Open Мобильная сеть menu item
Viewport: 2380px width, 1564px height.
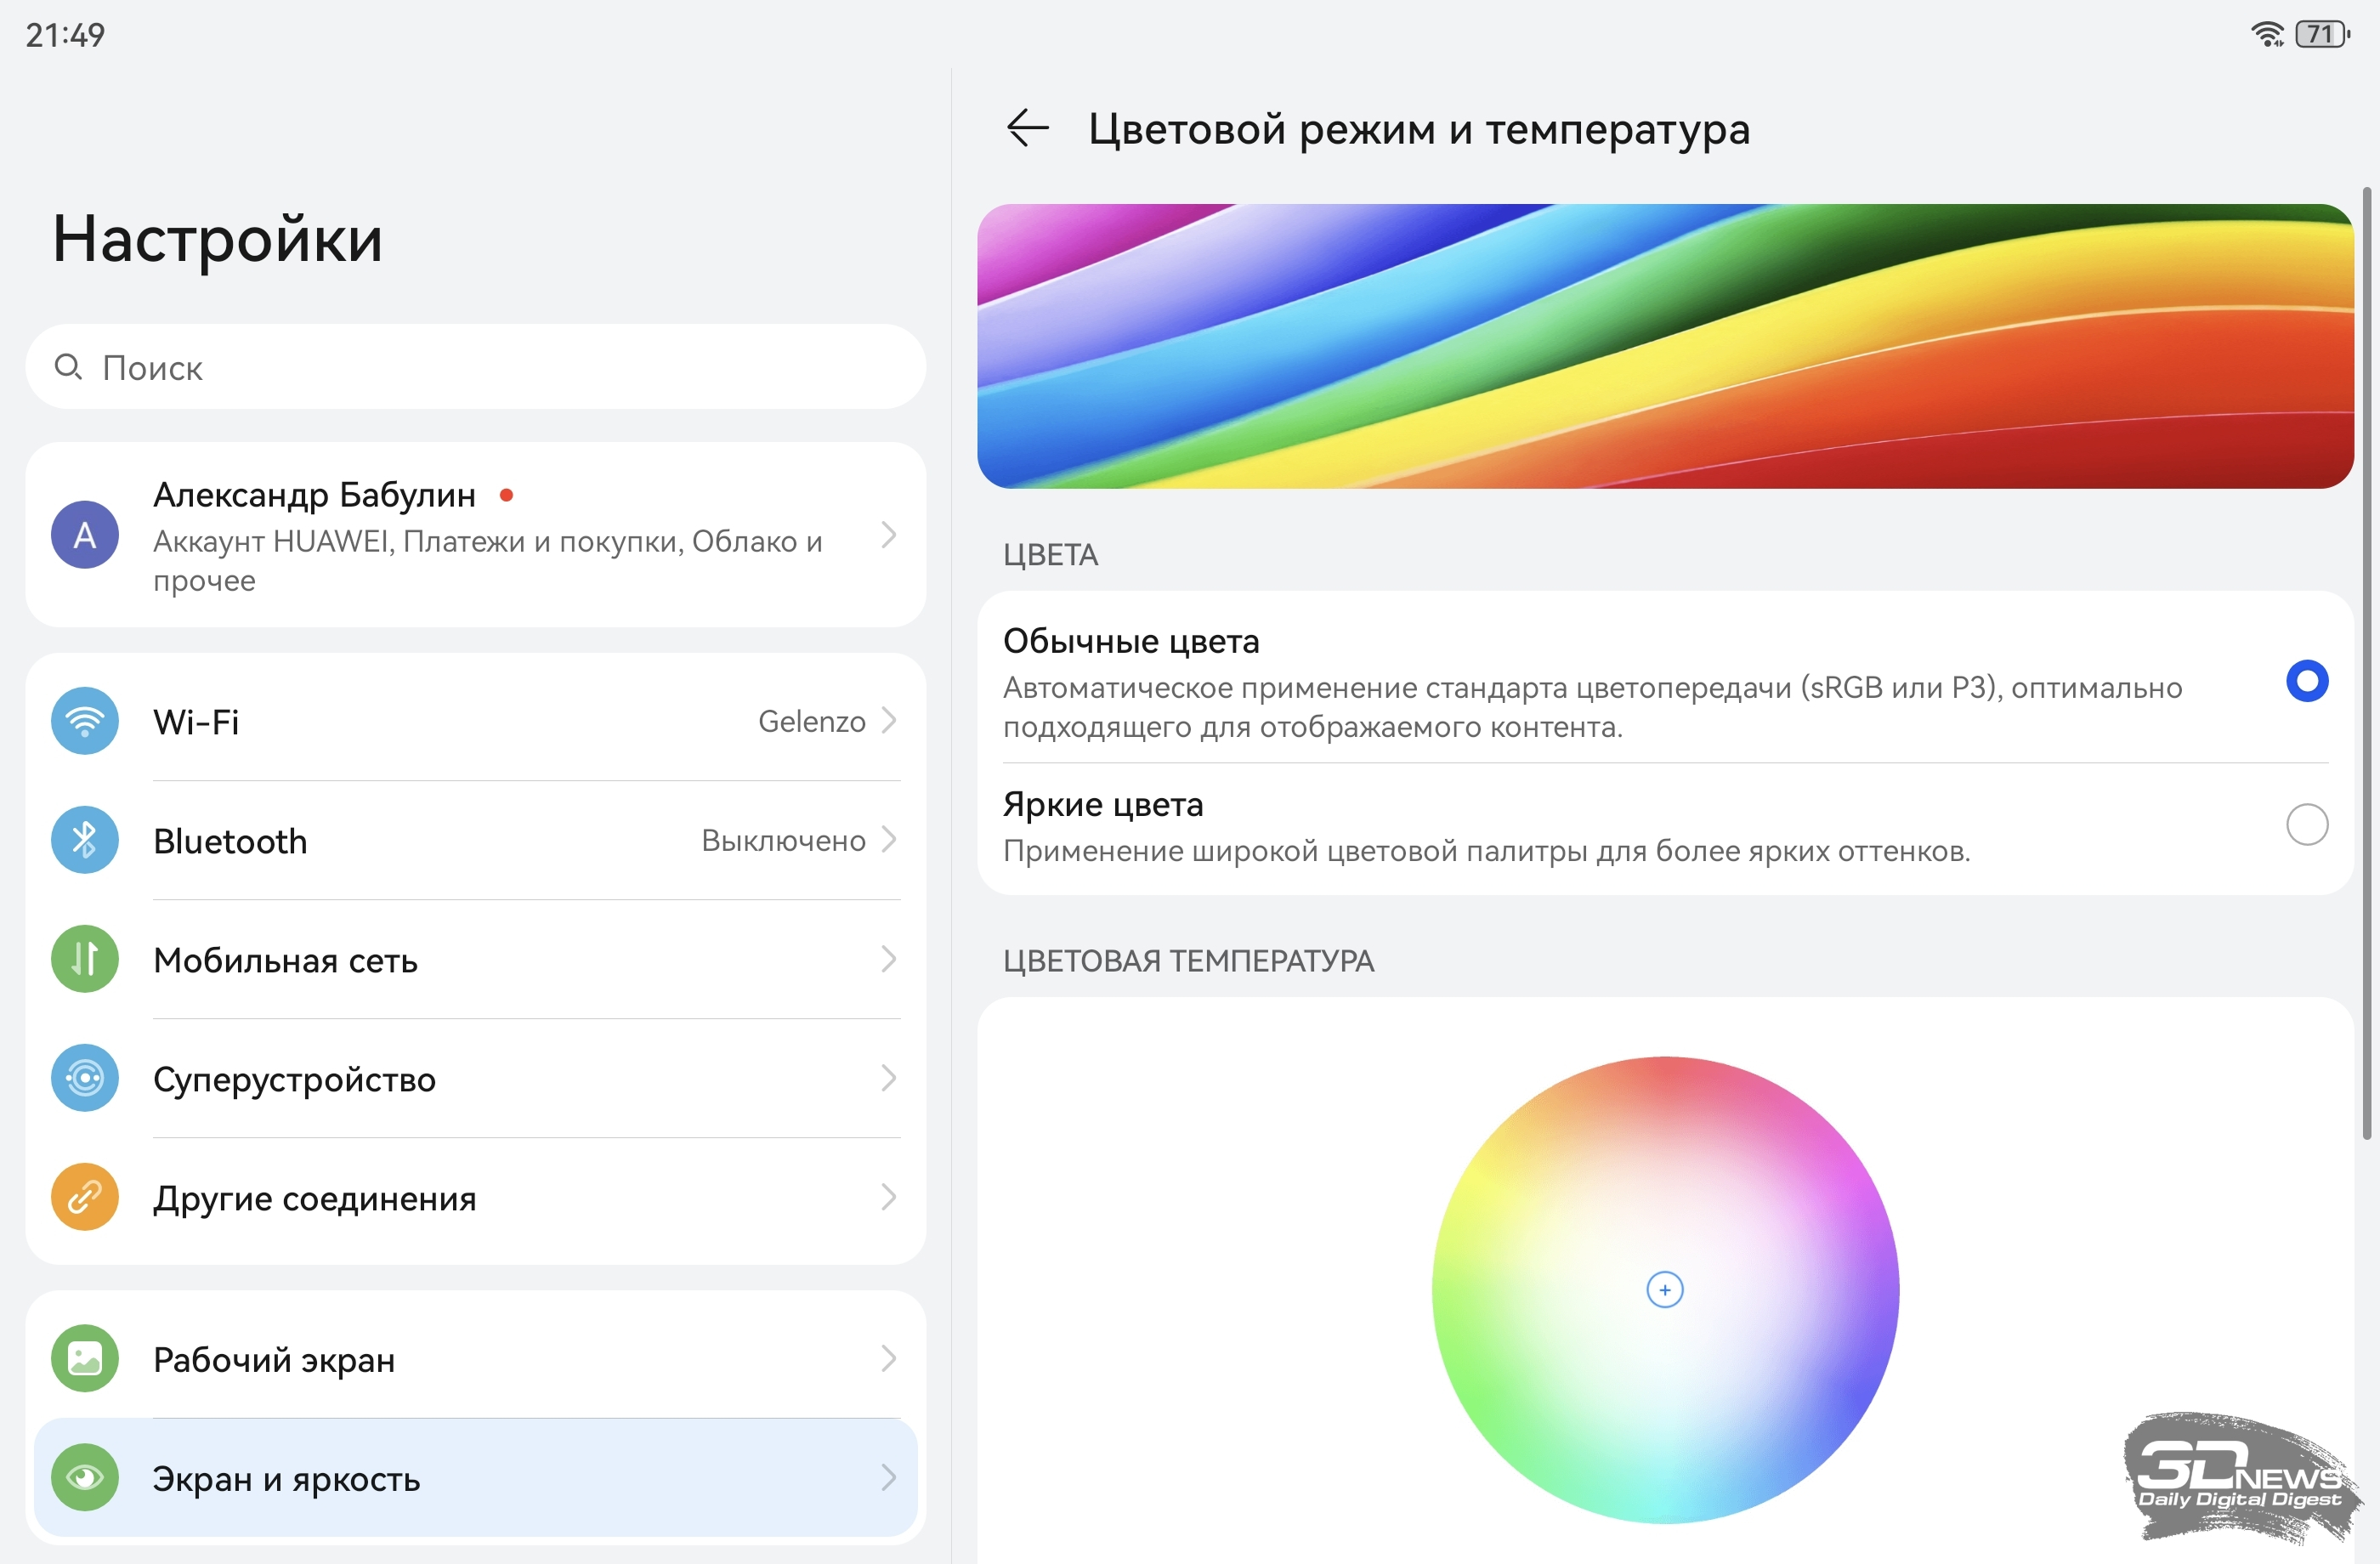[285, 960]
